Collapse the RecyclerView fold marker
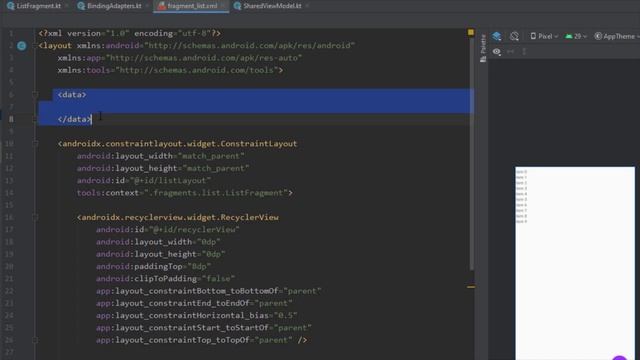 point(36,217)
